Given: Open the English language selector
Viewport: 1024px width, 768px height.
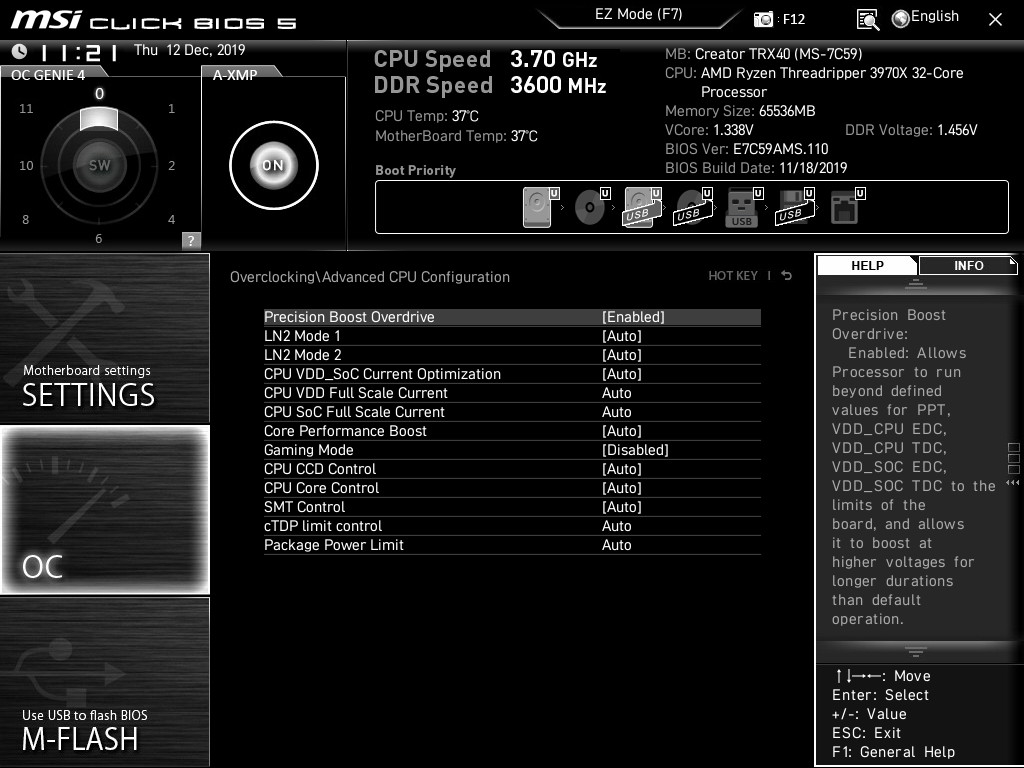Looking at the screenshot, I should (x=925, y=17).
